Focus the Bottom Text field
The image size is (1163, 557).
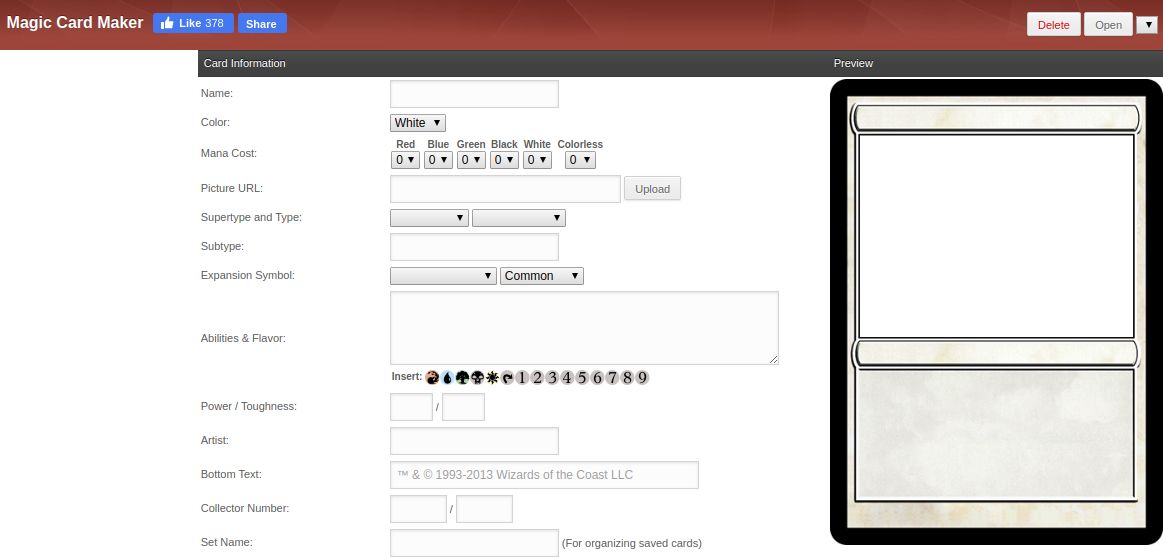pos(544,475)
